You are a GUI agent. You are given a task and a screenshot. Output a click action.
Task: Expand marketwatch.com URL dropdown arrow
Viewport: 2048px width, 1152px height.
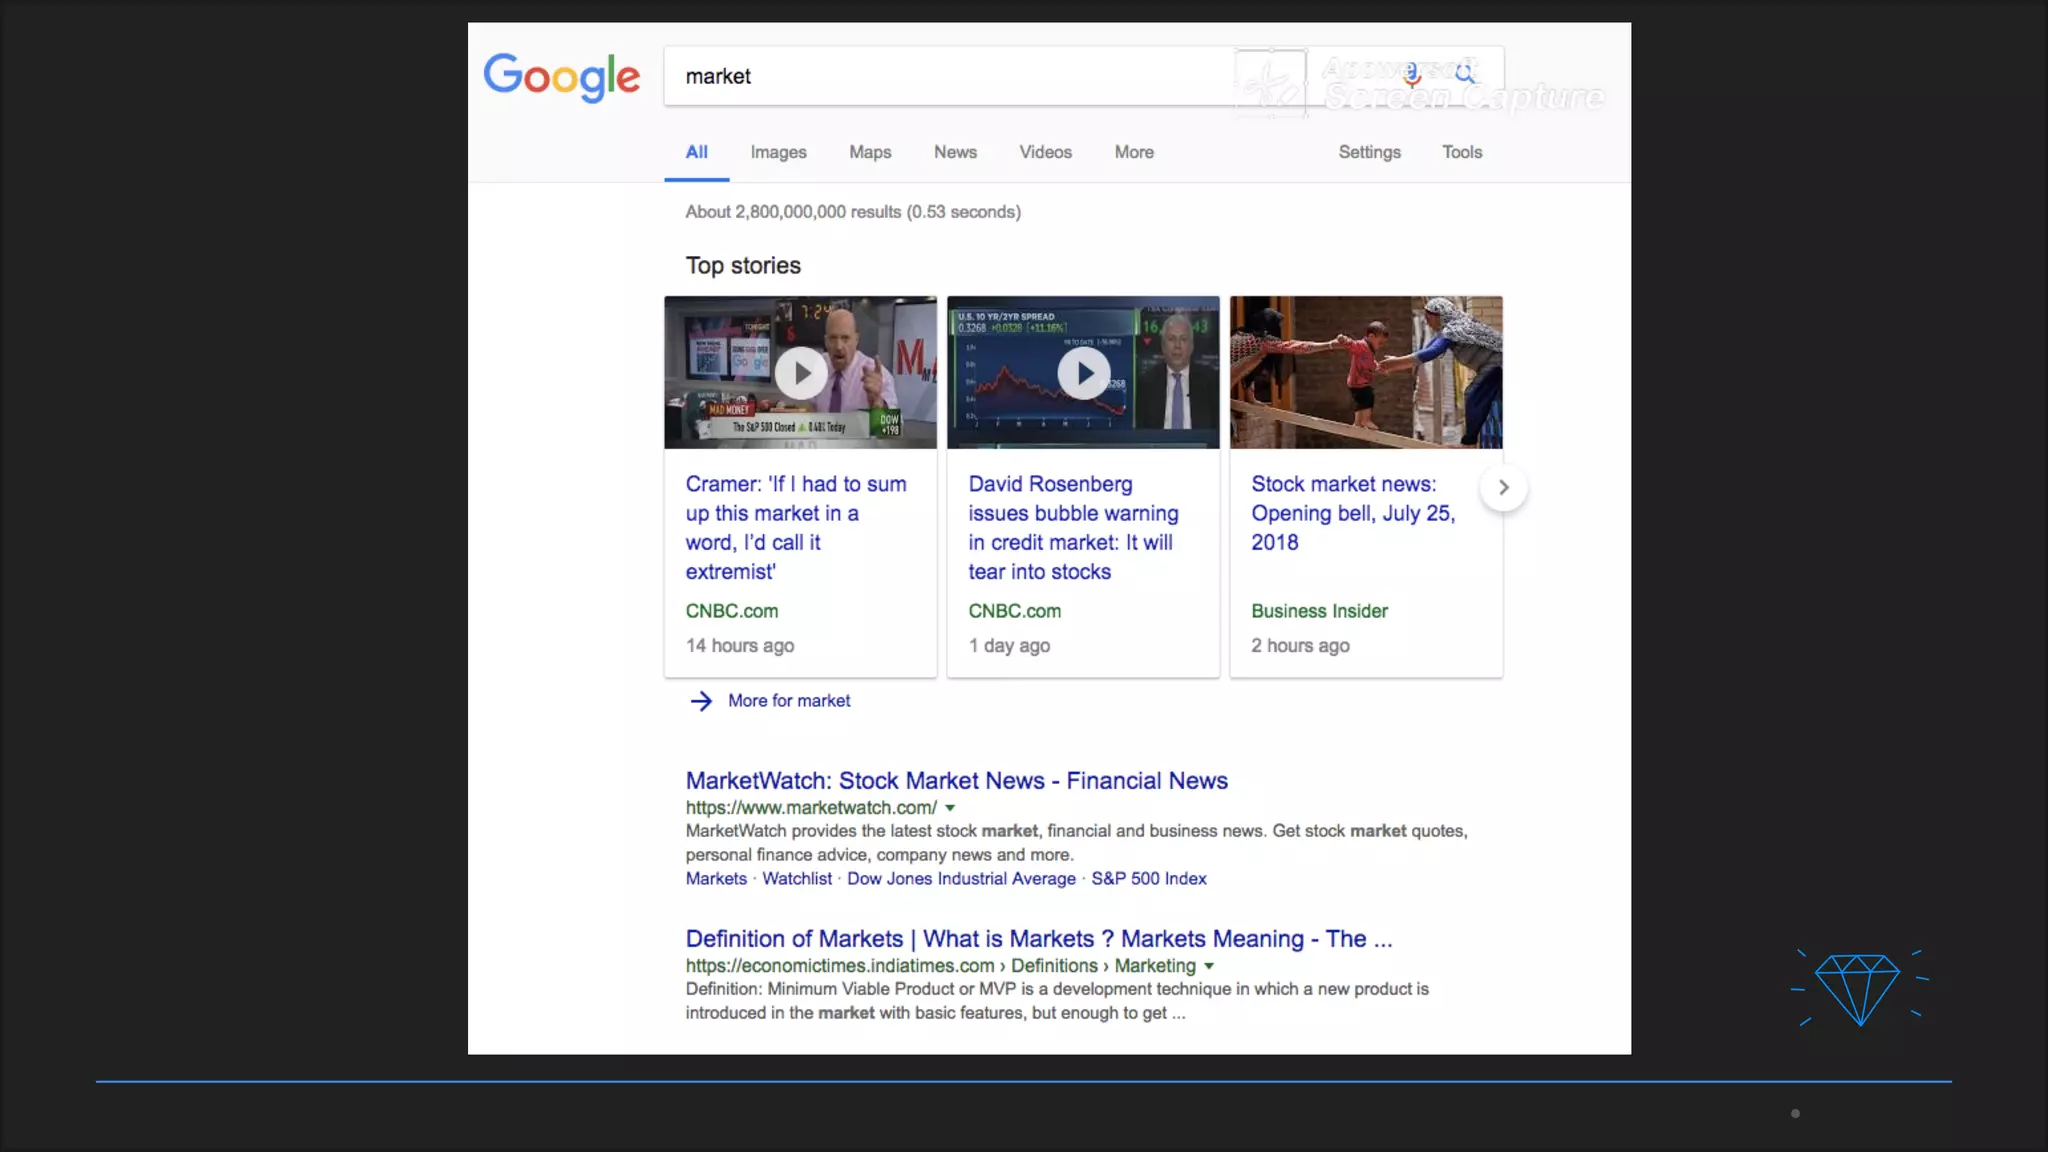(950, 808)
